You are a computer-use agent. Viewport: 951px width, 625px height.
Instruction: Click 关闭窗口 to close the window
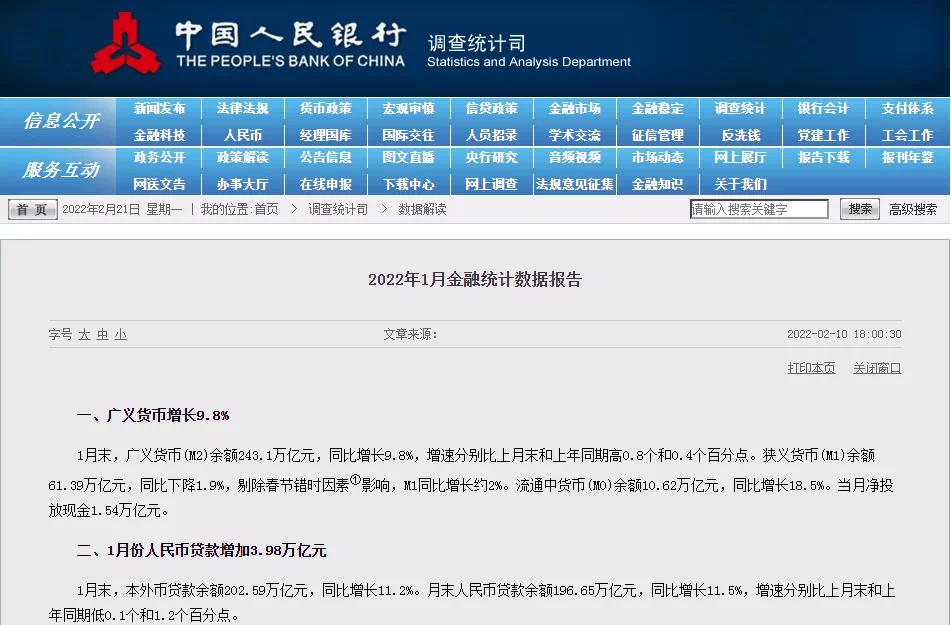click(x=877, y=368)
